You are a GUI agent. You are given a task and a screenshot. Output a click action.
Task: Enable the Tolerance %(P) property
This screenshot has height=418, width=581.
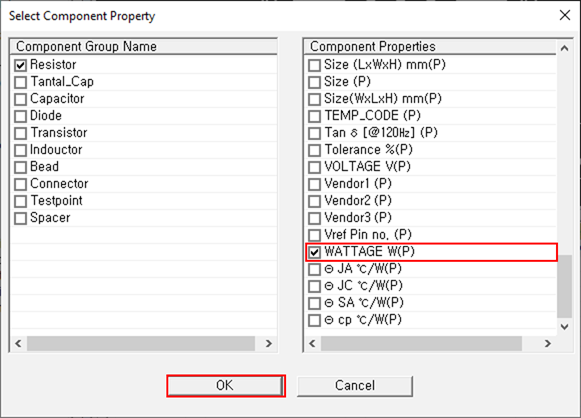pos(314,150)
